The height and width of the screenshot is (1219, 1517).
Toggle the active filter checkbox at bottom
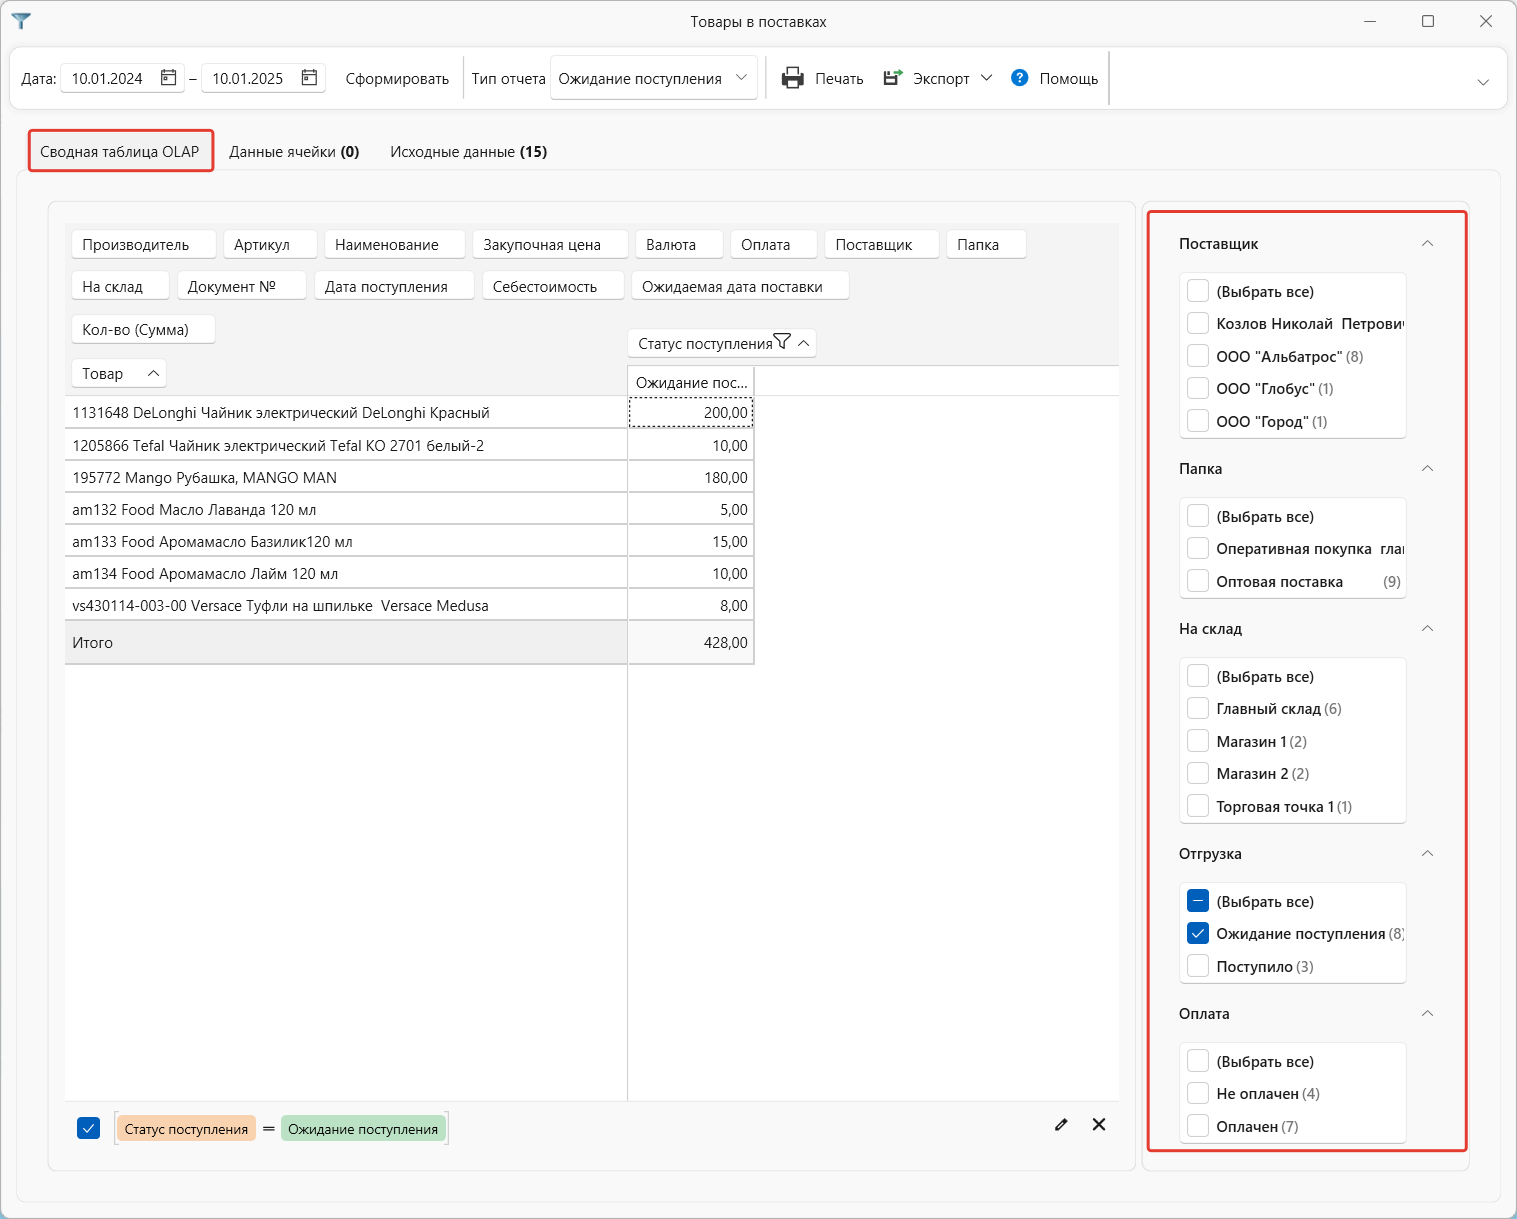pyautogui.click(x=88, y=1129)
